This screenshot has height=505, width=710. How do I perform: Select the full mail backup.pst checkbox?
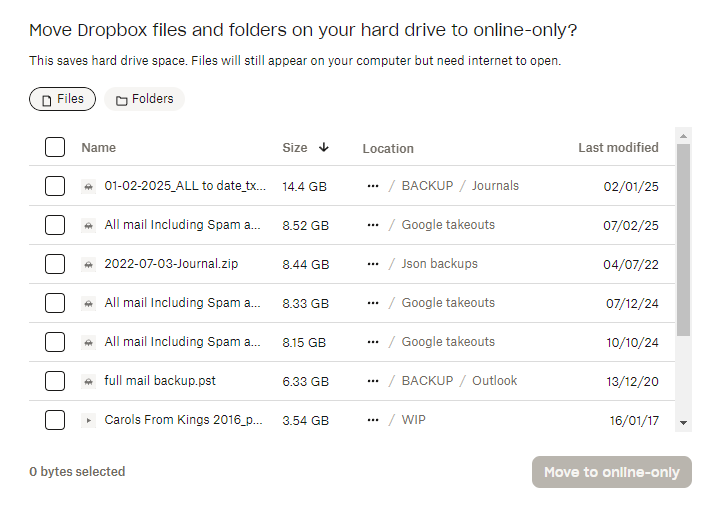tap(55, 381)
